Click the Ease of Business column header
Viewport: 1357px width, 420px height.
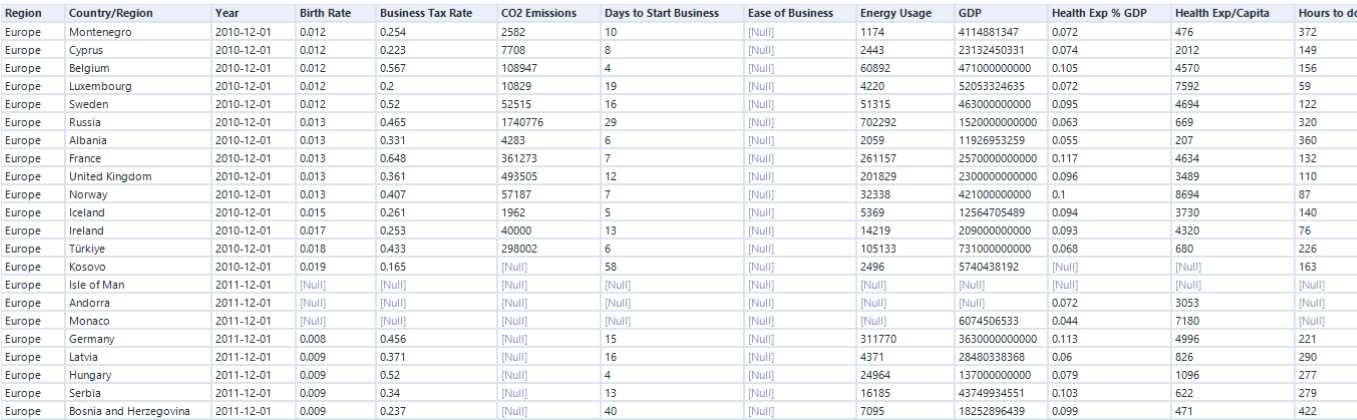[x=800, y=13]
